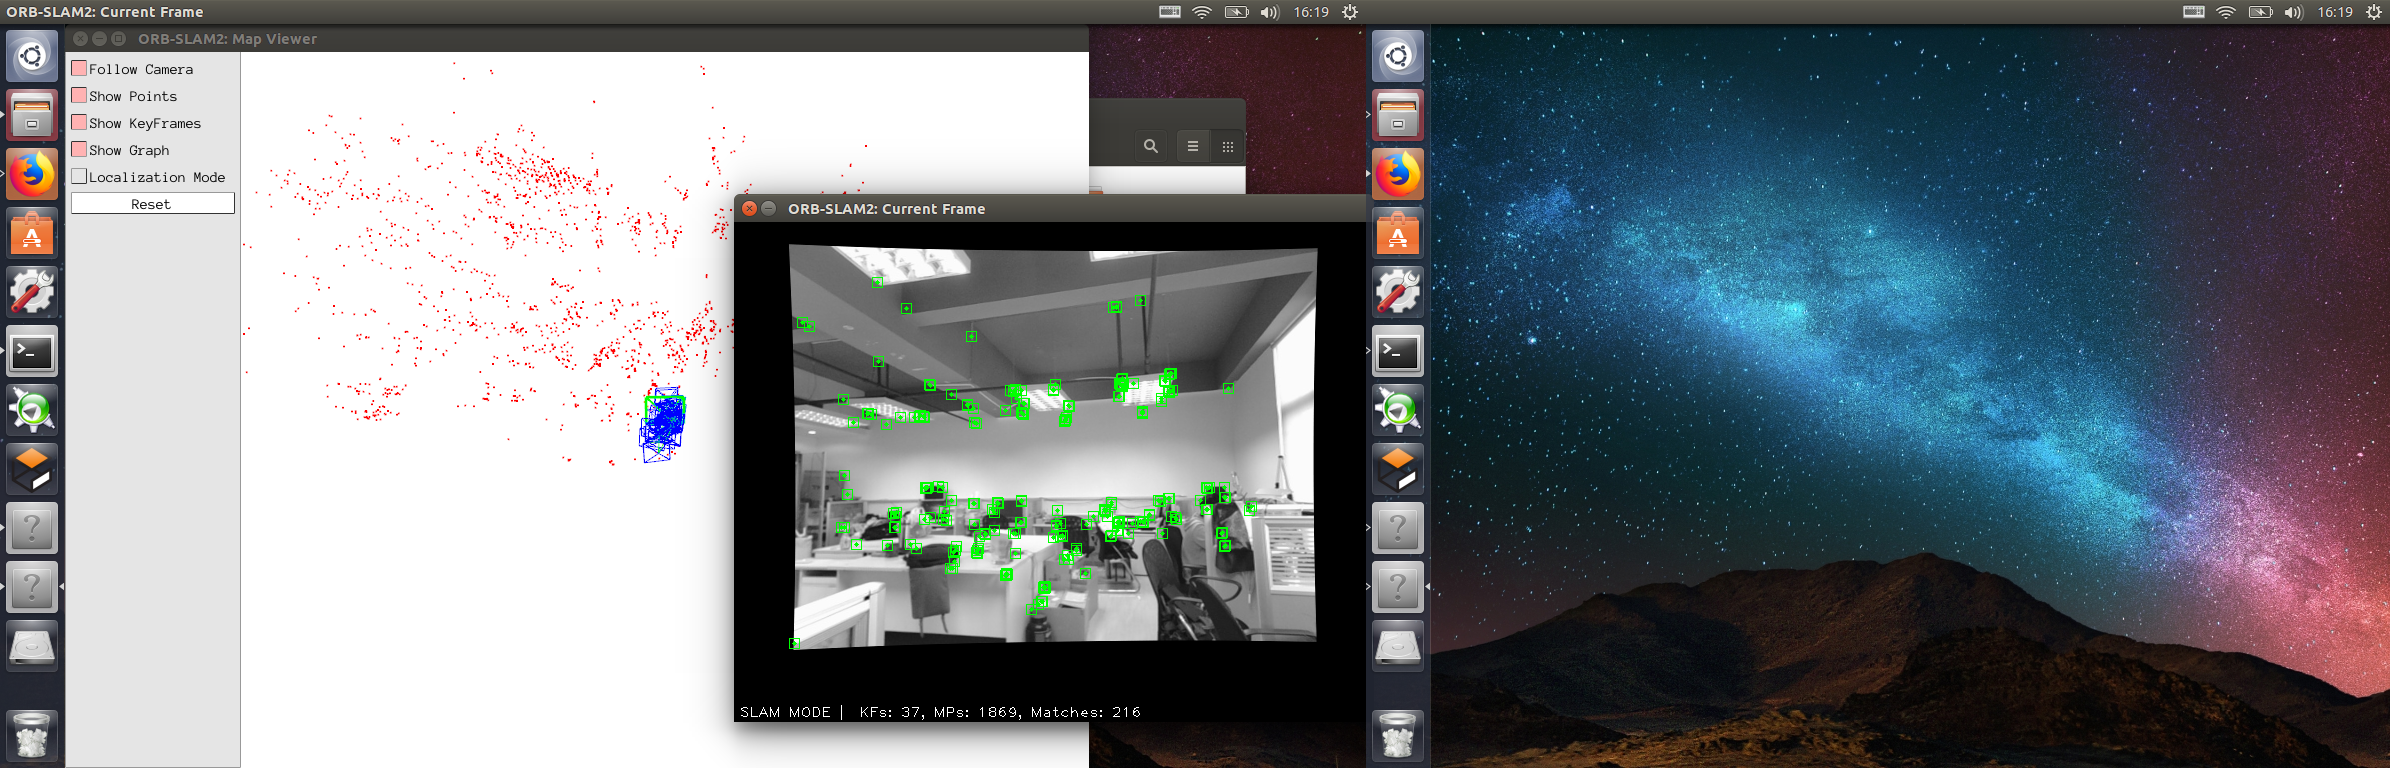Open Ubuntu Software in the launcher beside Map Viewer

32,233
